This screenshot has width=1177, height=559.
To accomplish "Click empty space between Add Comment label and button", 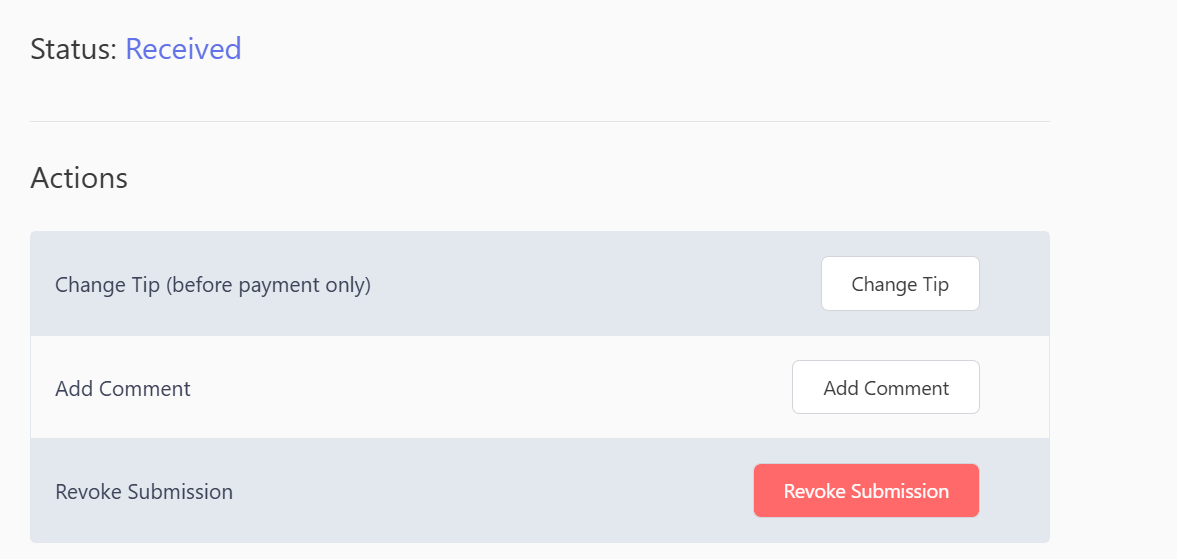I will [x=488, y=388].
